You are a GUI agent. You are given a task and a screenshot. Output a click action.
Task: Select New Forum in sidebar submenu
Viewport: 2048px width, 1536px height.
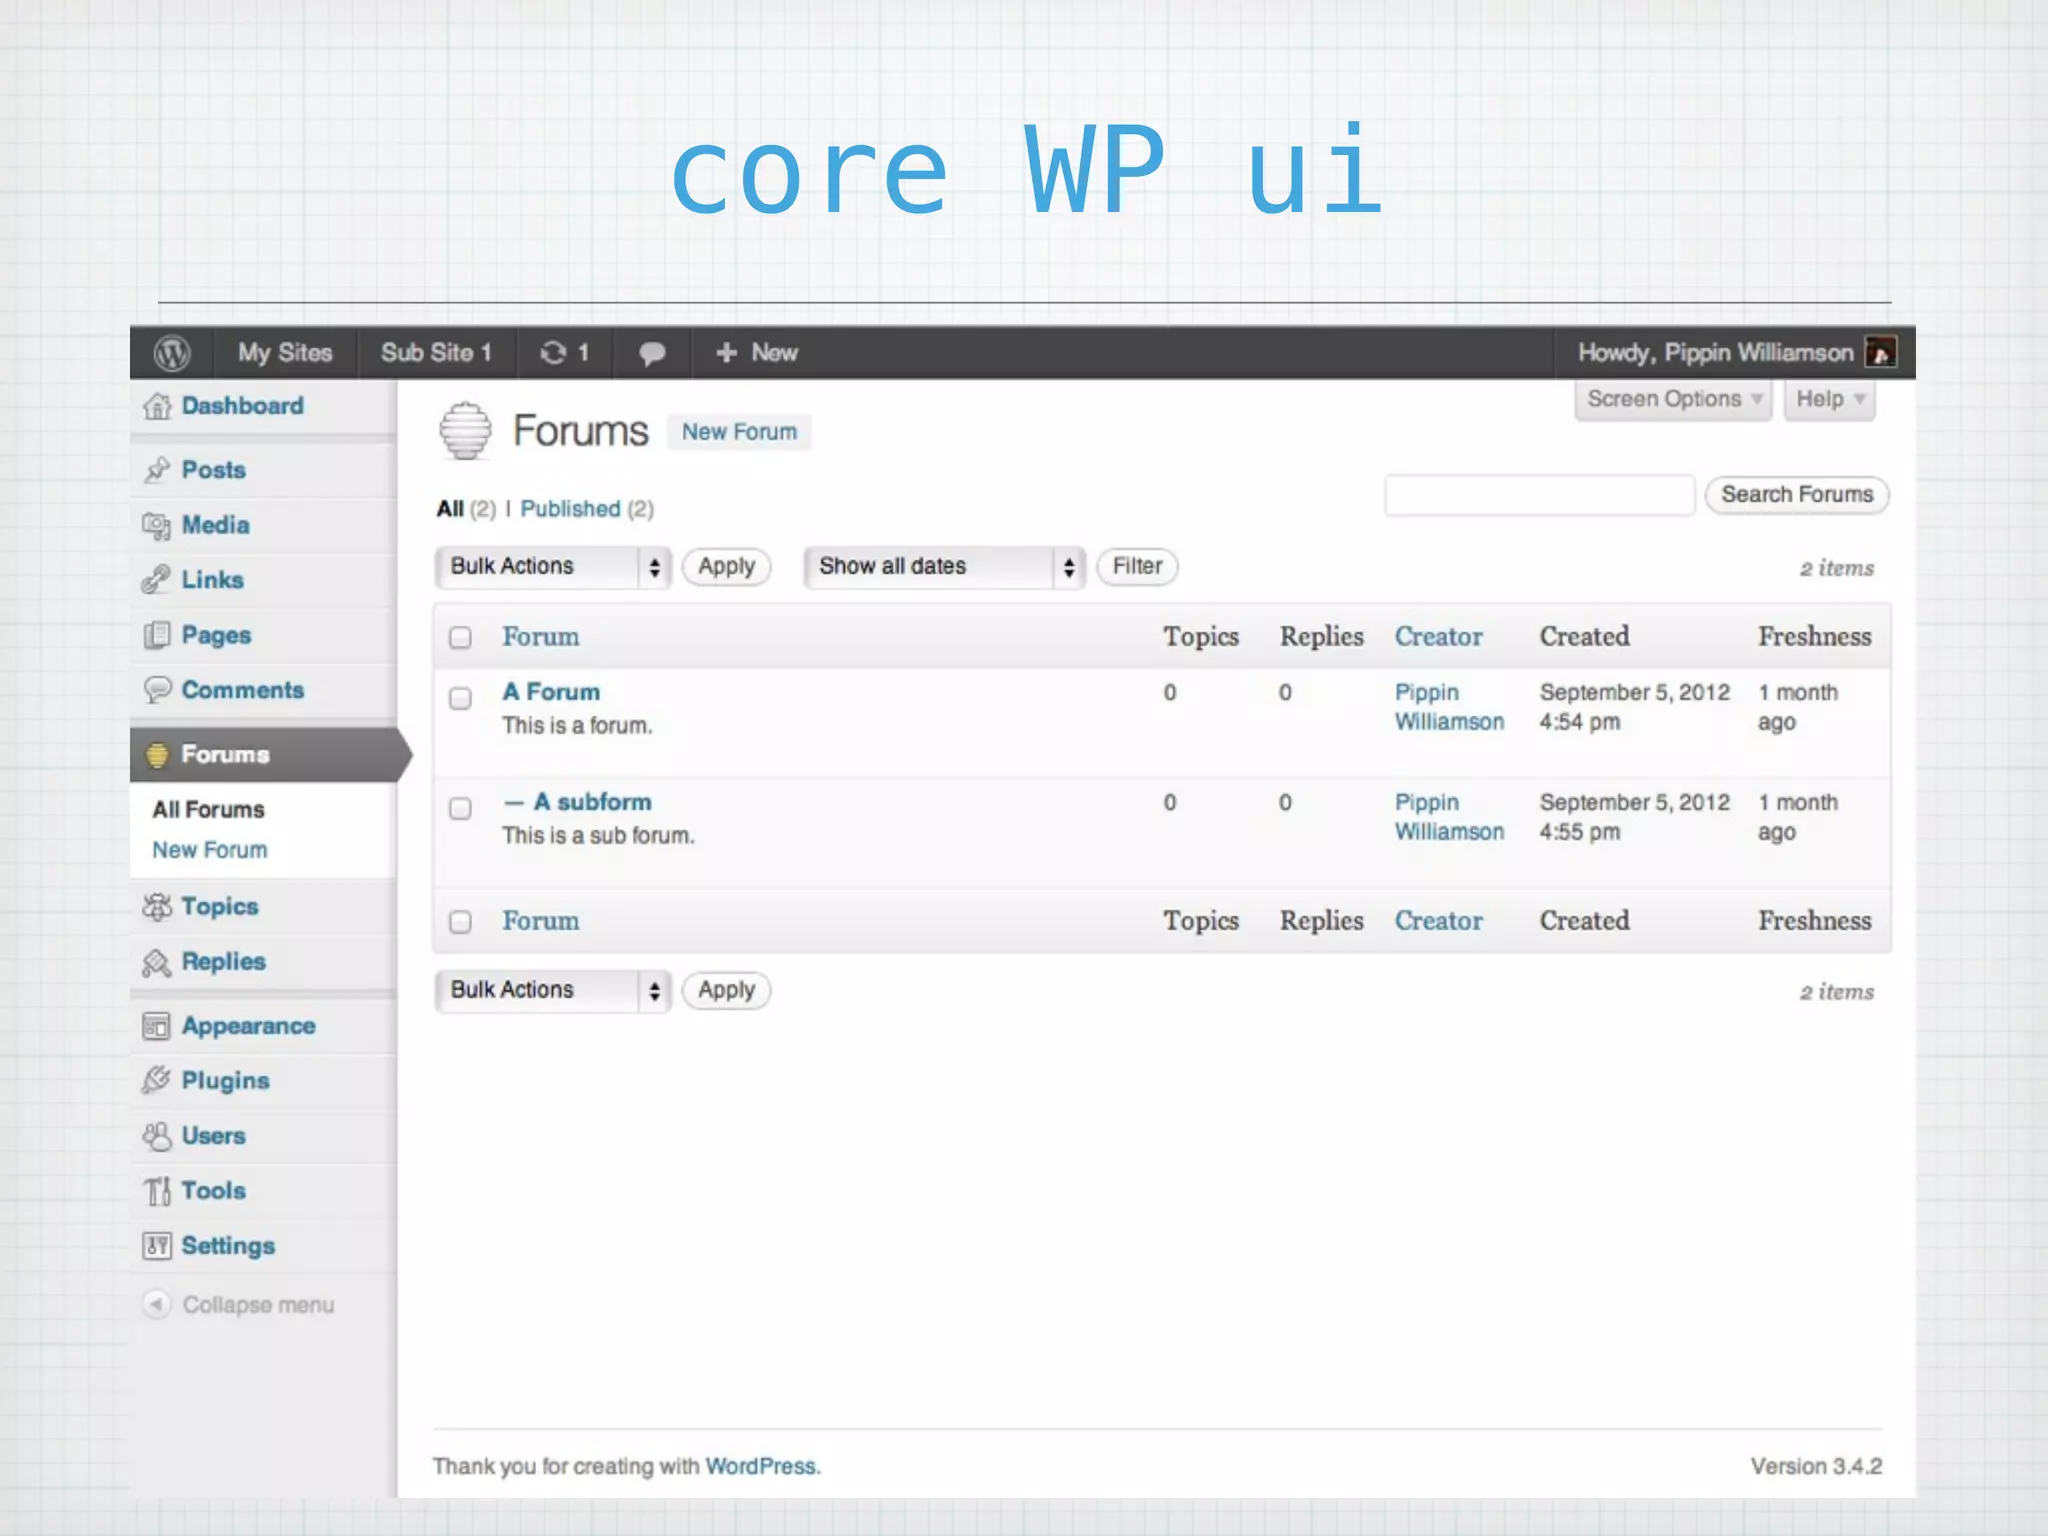(210, 850)
